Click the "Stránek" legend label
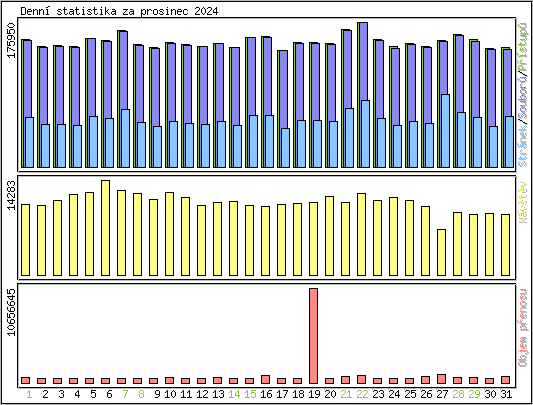The image size is (533, 405). (523, 147)
